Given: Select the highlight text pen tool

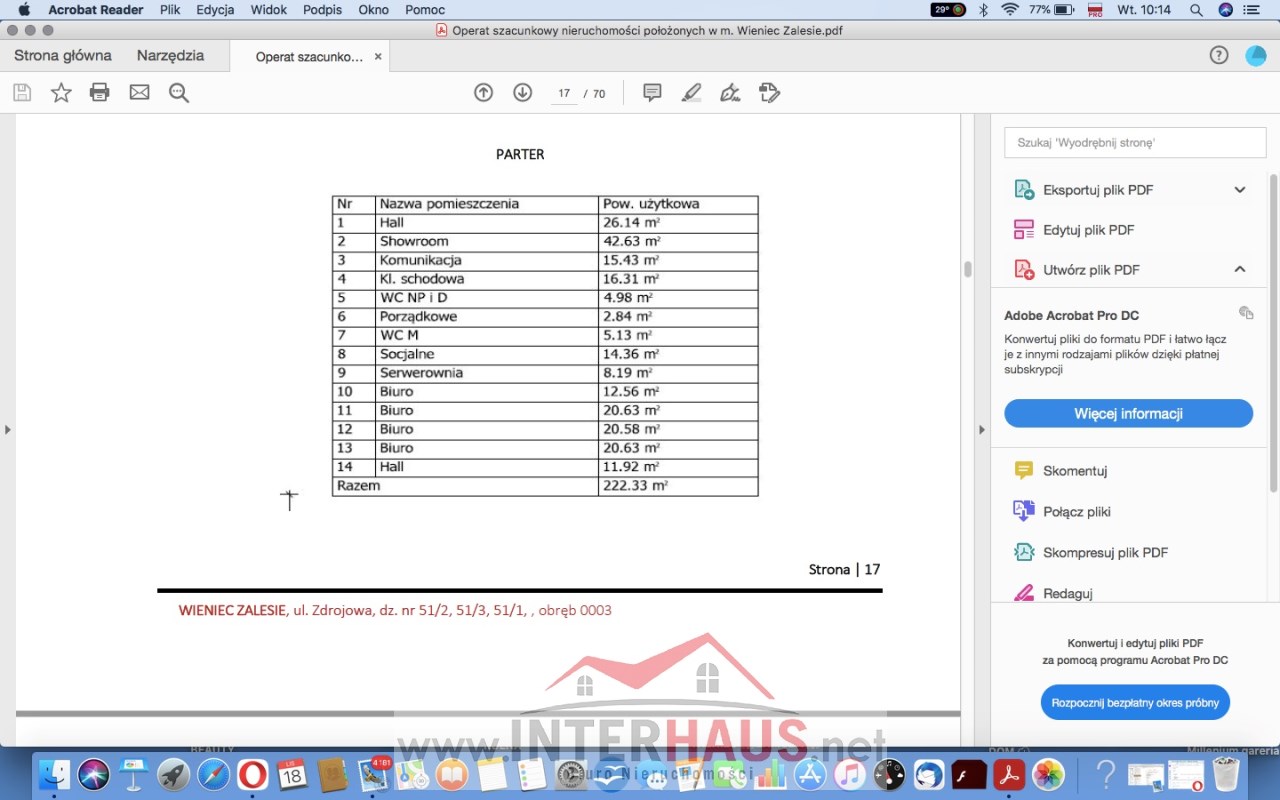Looking at the screenshot, I should pyautogui.click(x=691, y=93).
